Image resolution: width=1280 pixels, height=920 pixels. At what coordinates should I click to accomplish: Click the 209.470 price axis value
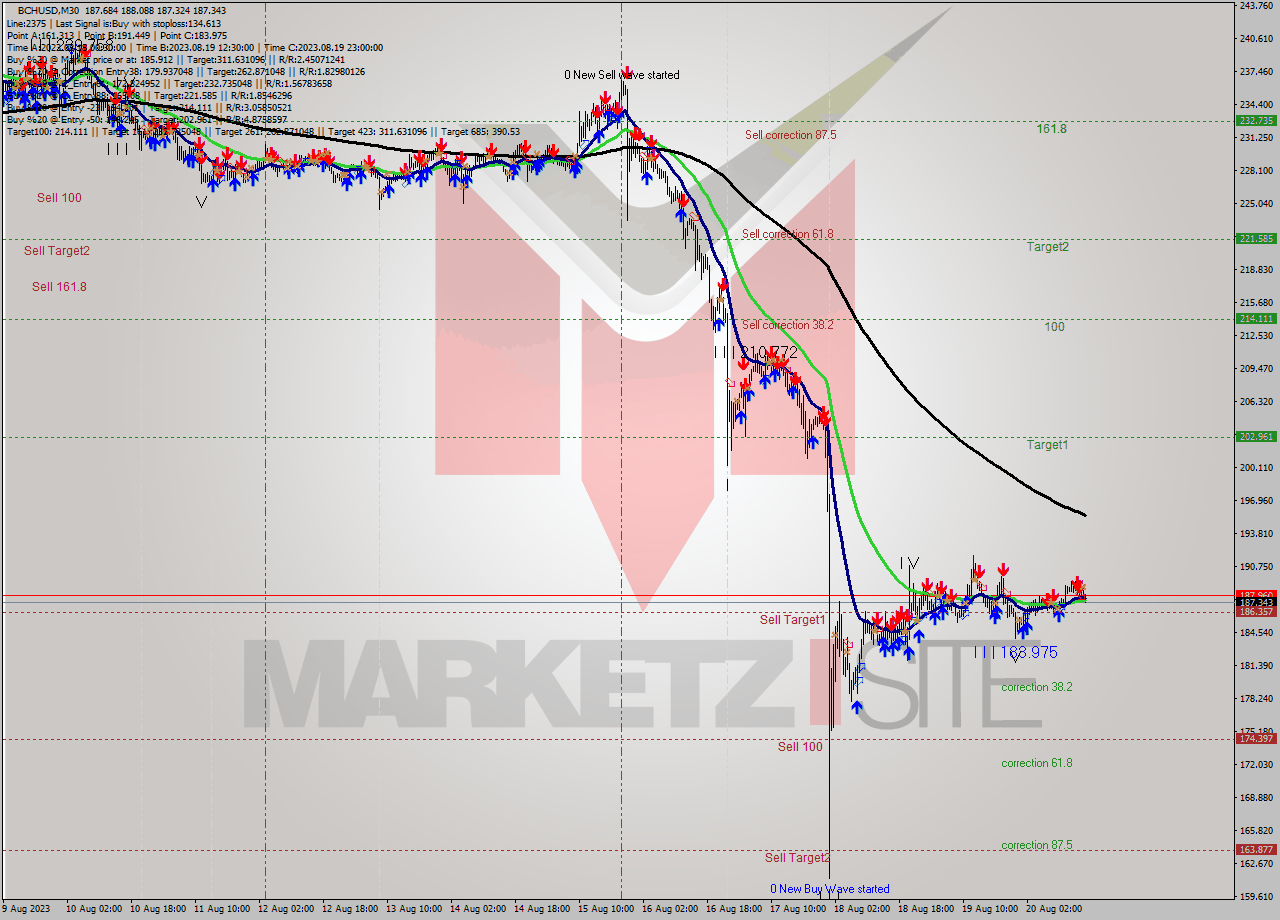pos(1257,369)
